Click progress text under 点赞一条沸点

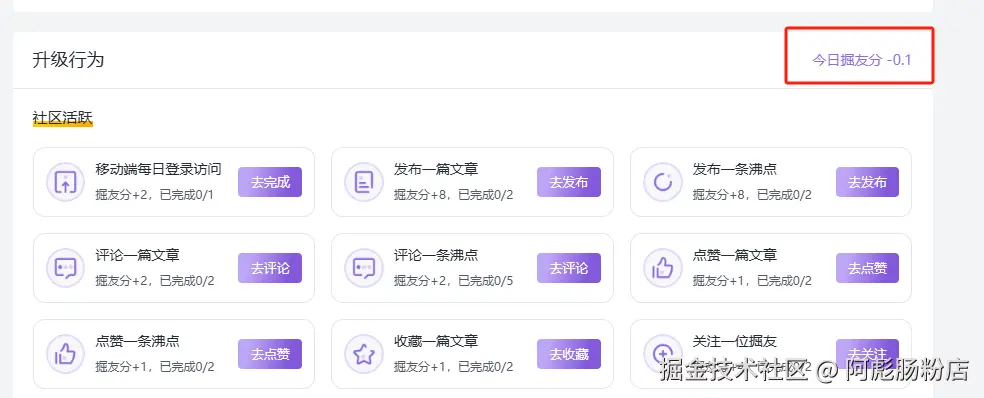pos(155,367)
